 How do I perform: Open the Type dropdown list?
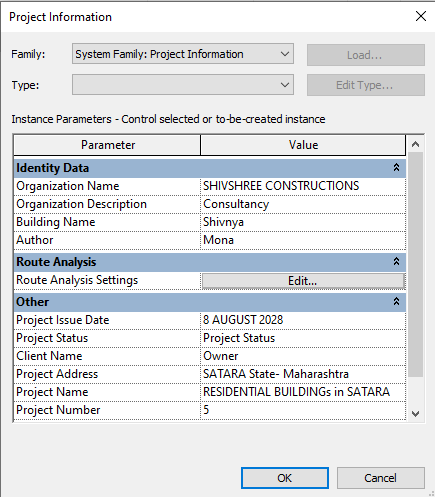183,85
